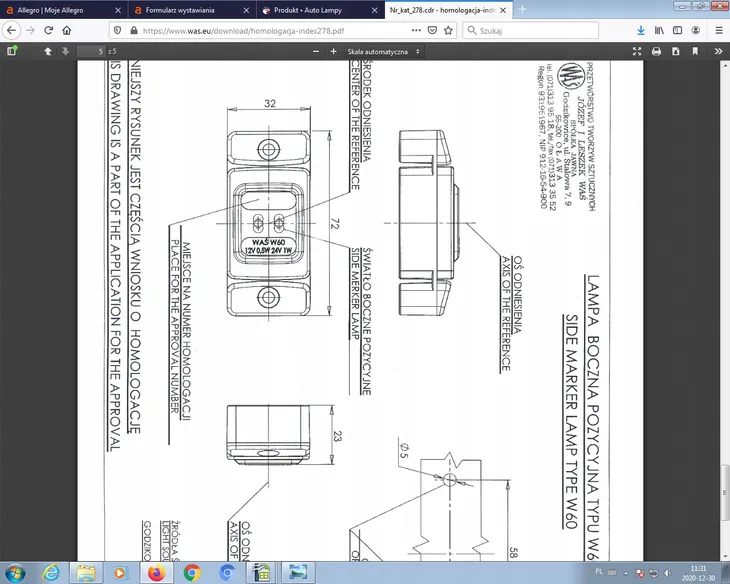The width and height of the screenshot is (730, 584).
Task: Bookmark this page with the star
Action: tap(448, 30)
